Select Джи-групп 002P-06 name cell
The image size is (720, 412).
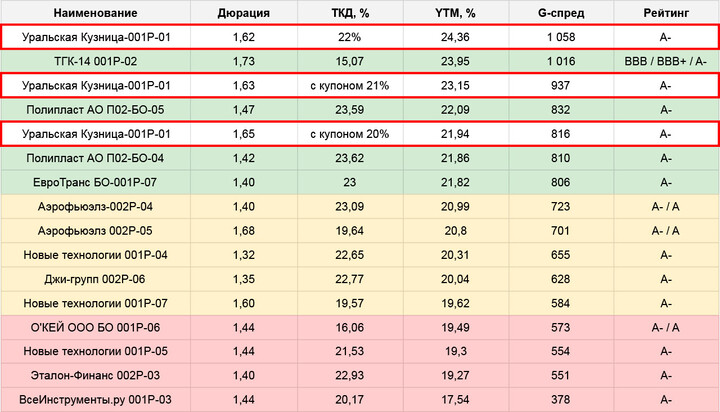point(95,279)
